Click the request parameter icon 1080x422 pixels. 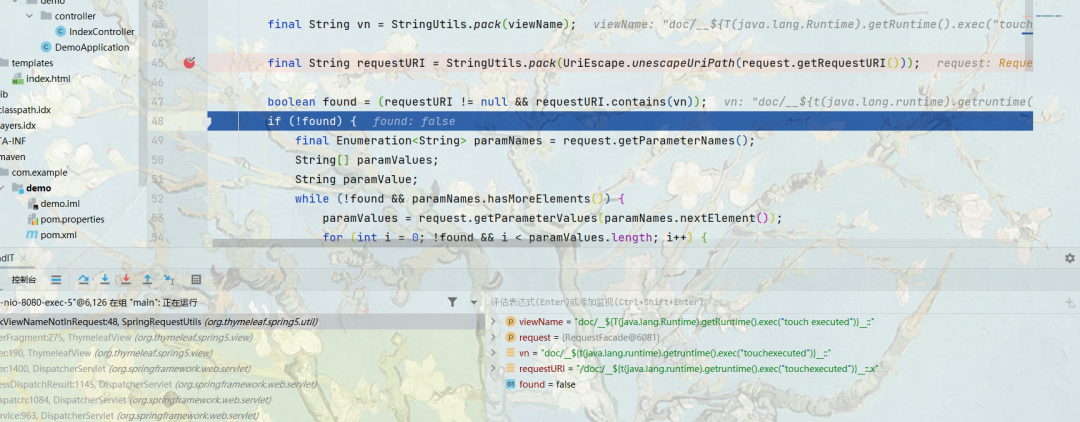pos(510,337)
